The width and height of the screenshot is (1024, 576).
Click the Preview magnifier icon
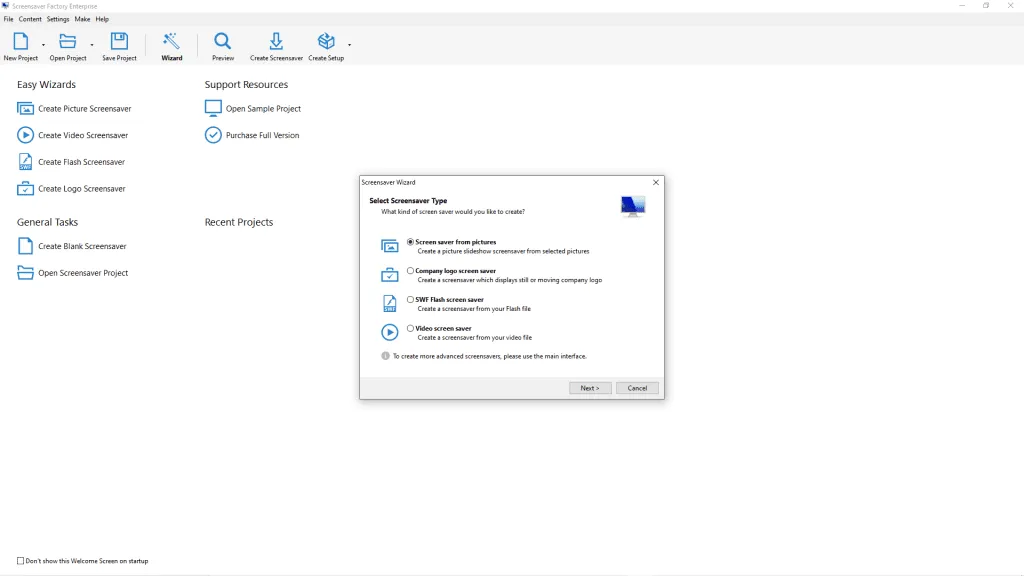[223, 42]
